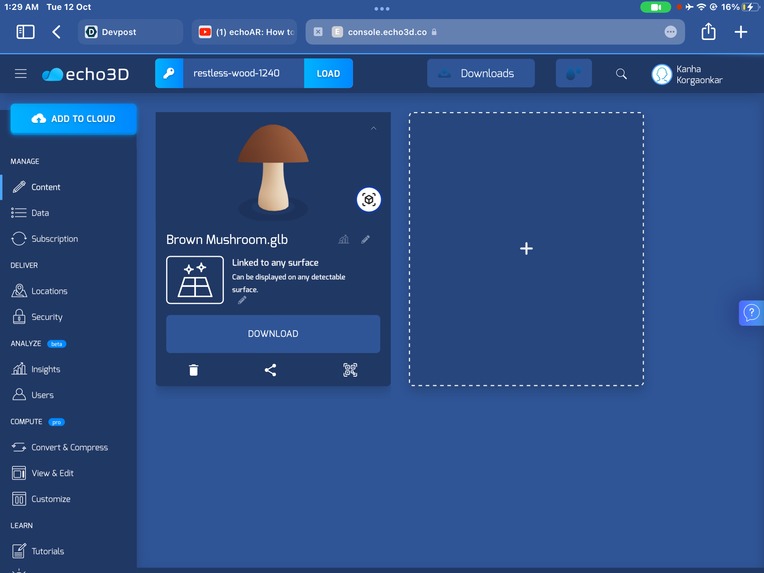
Task: Open Data in the sidebar
Action: coord(30,213)
